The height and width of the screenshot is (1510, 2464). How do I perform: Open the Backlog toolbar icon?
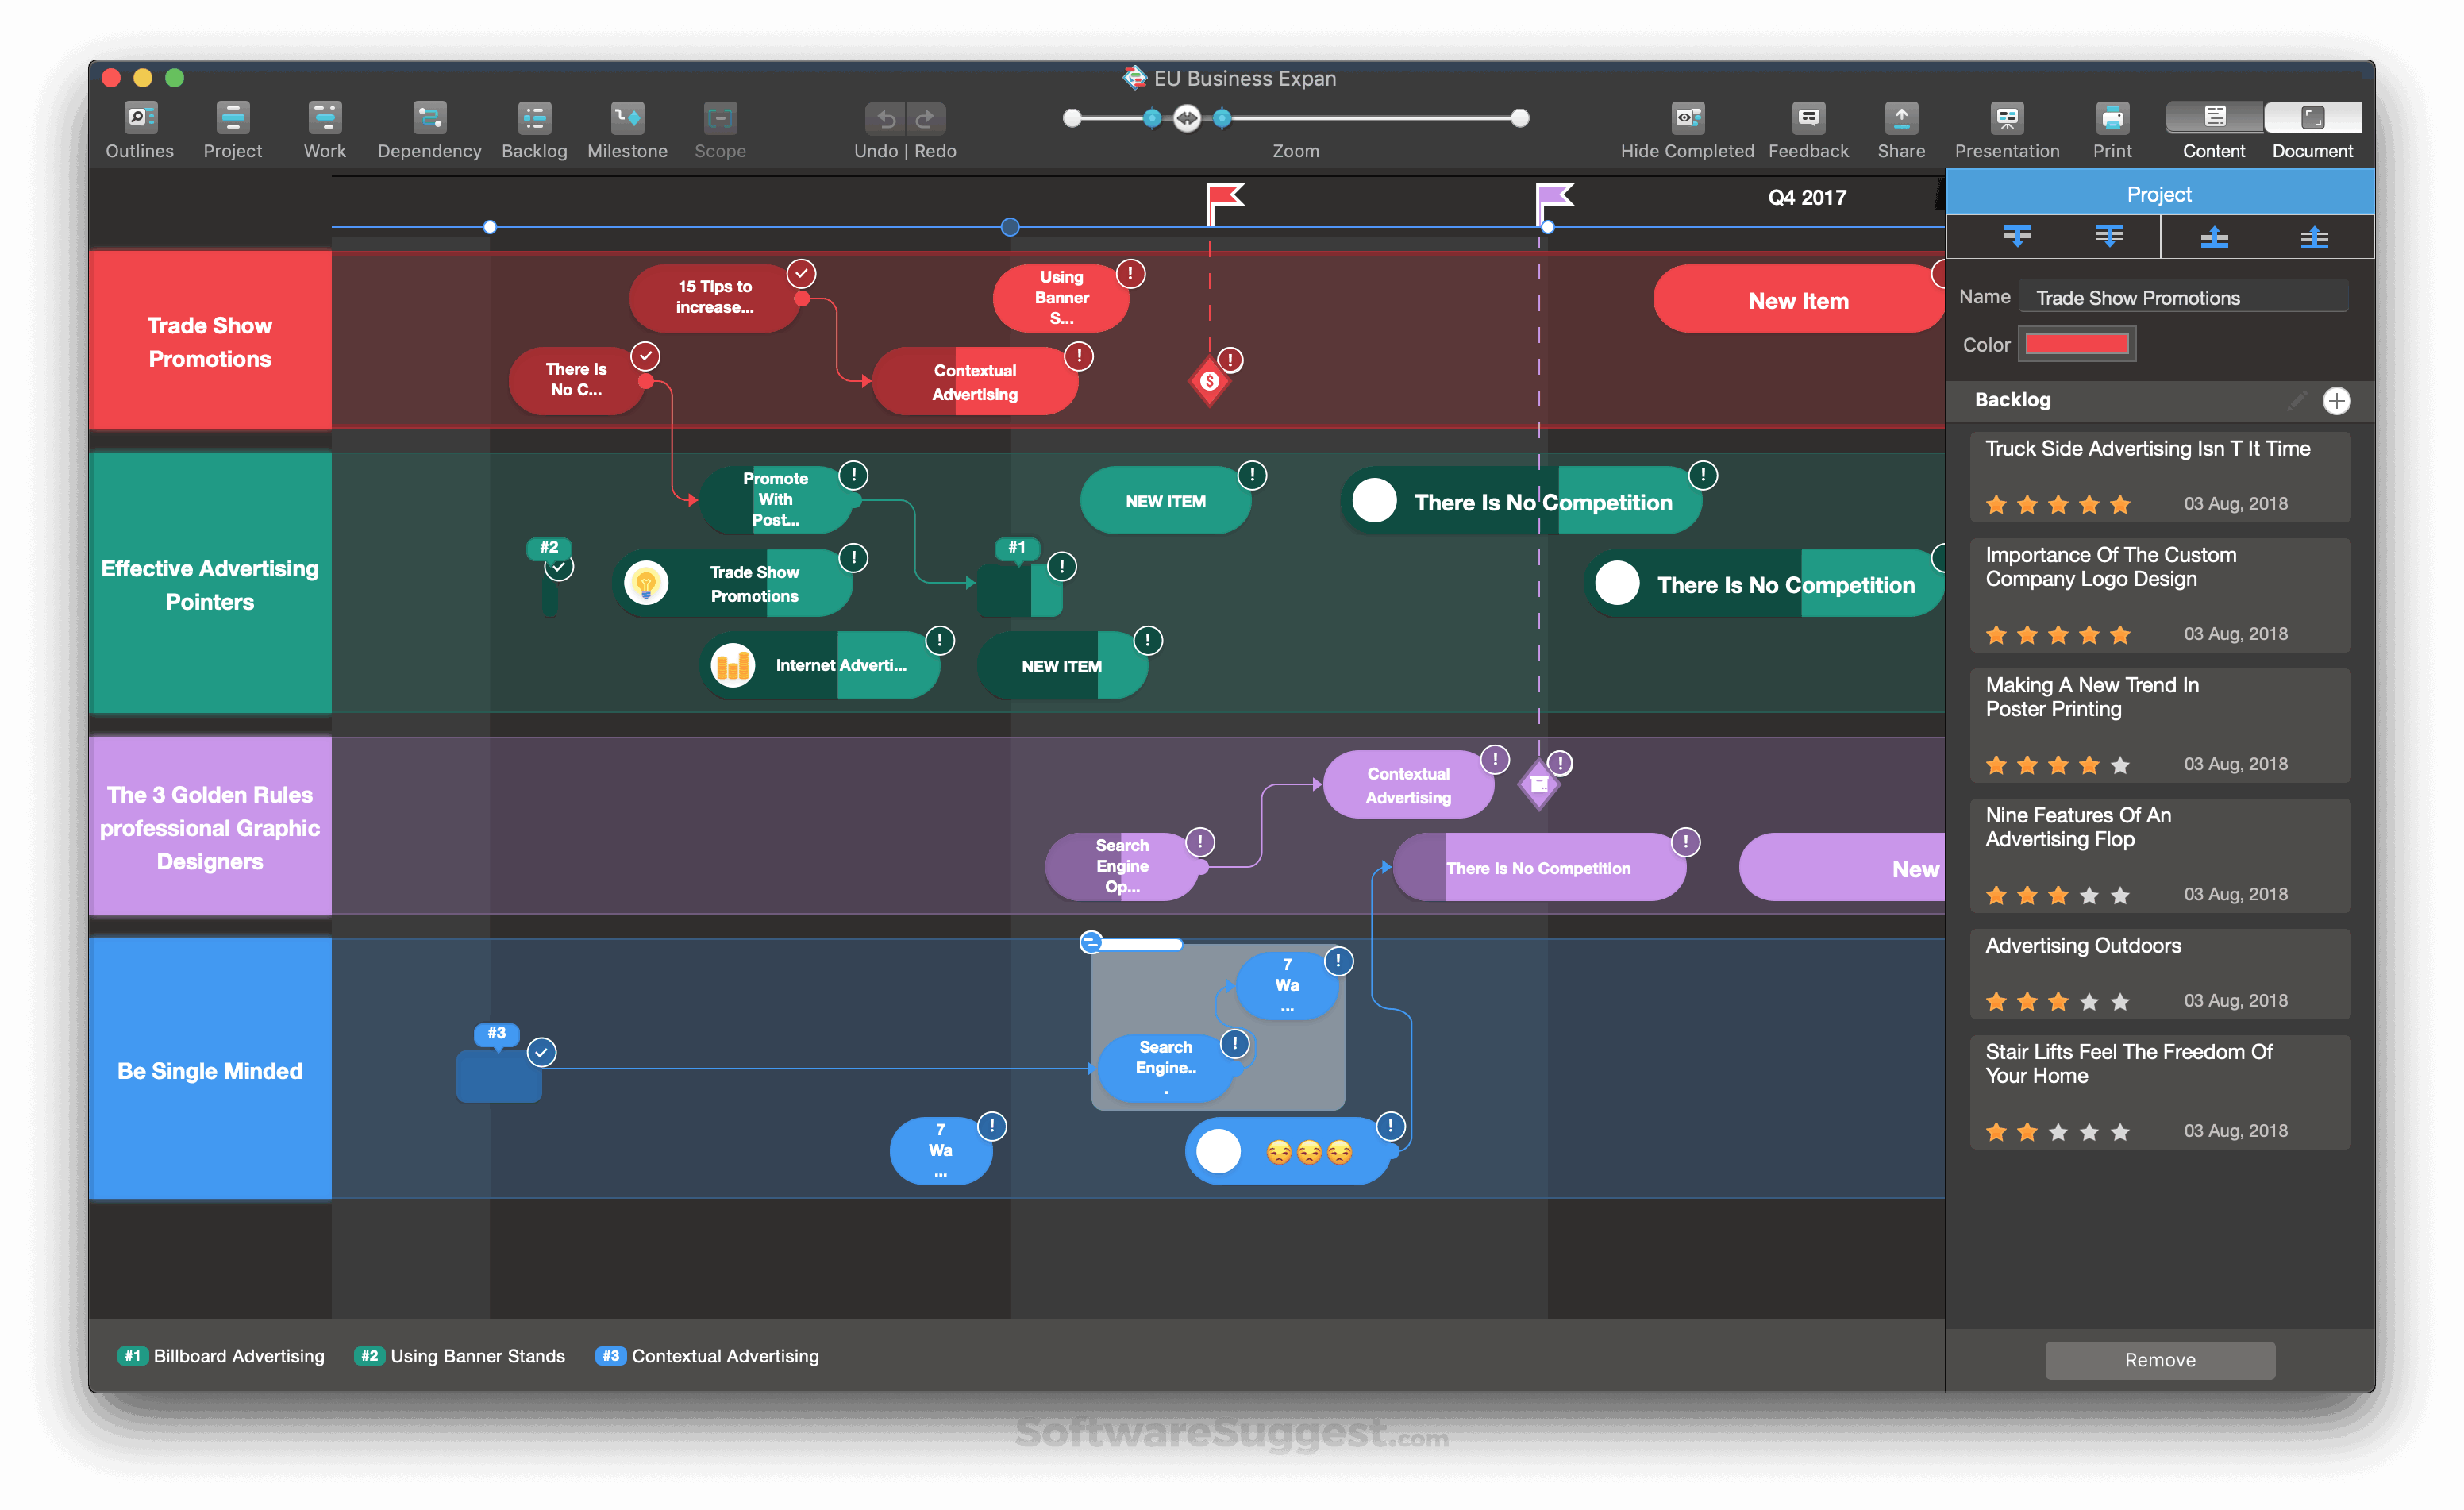[534, 128]
